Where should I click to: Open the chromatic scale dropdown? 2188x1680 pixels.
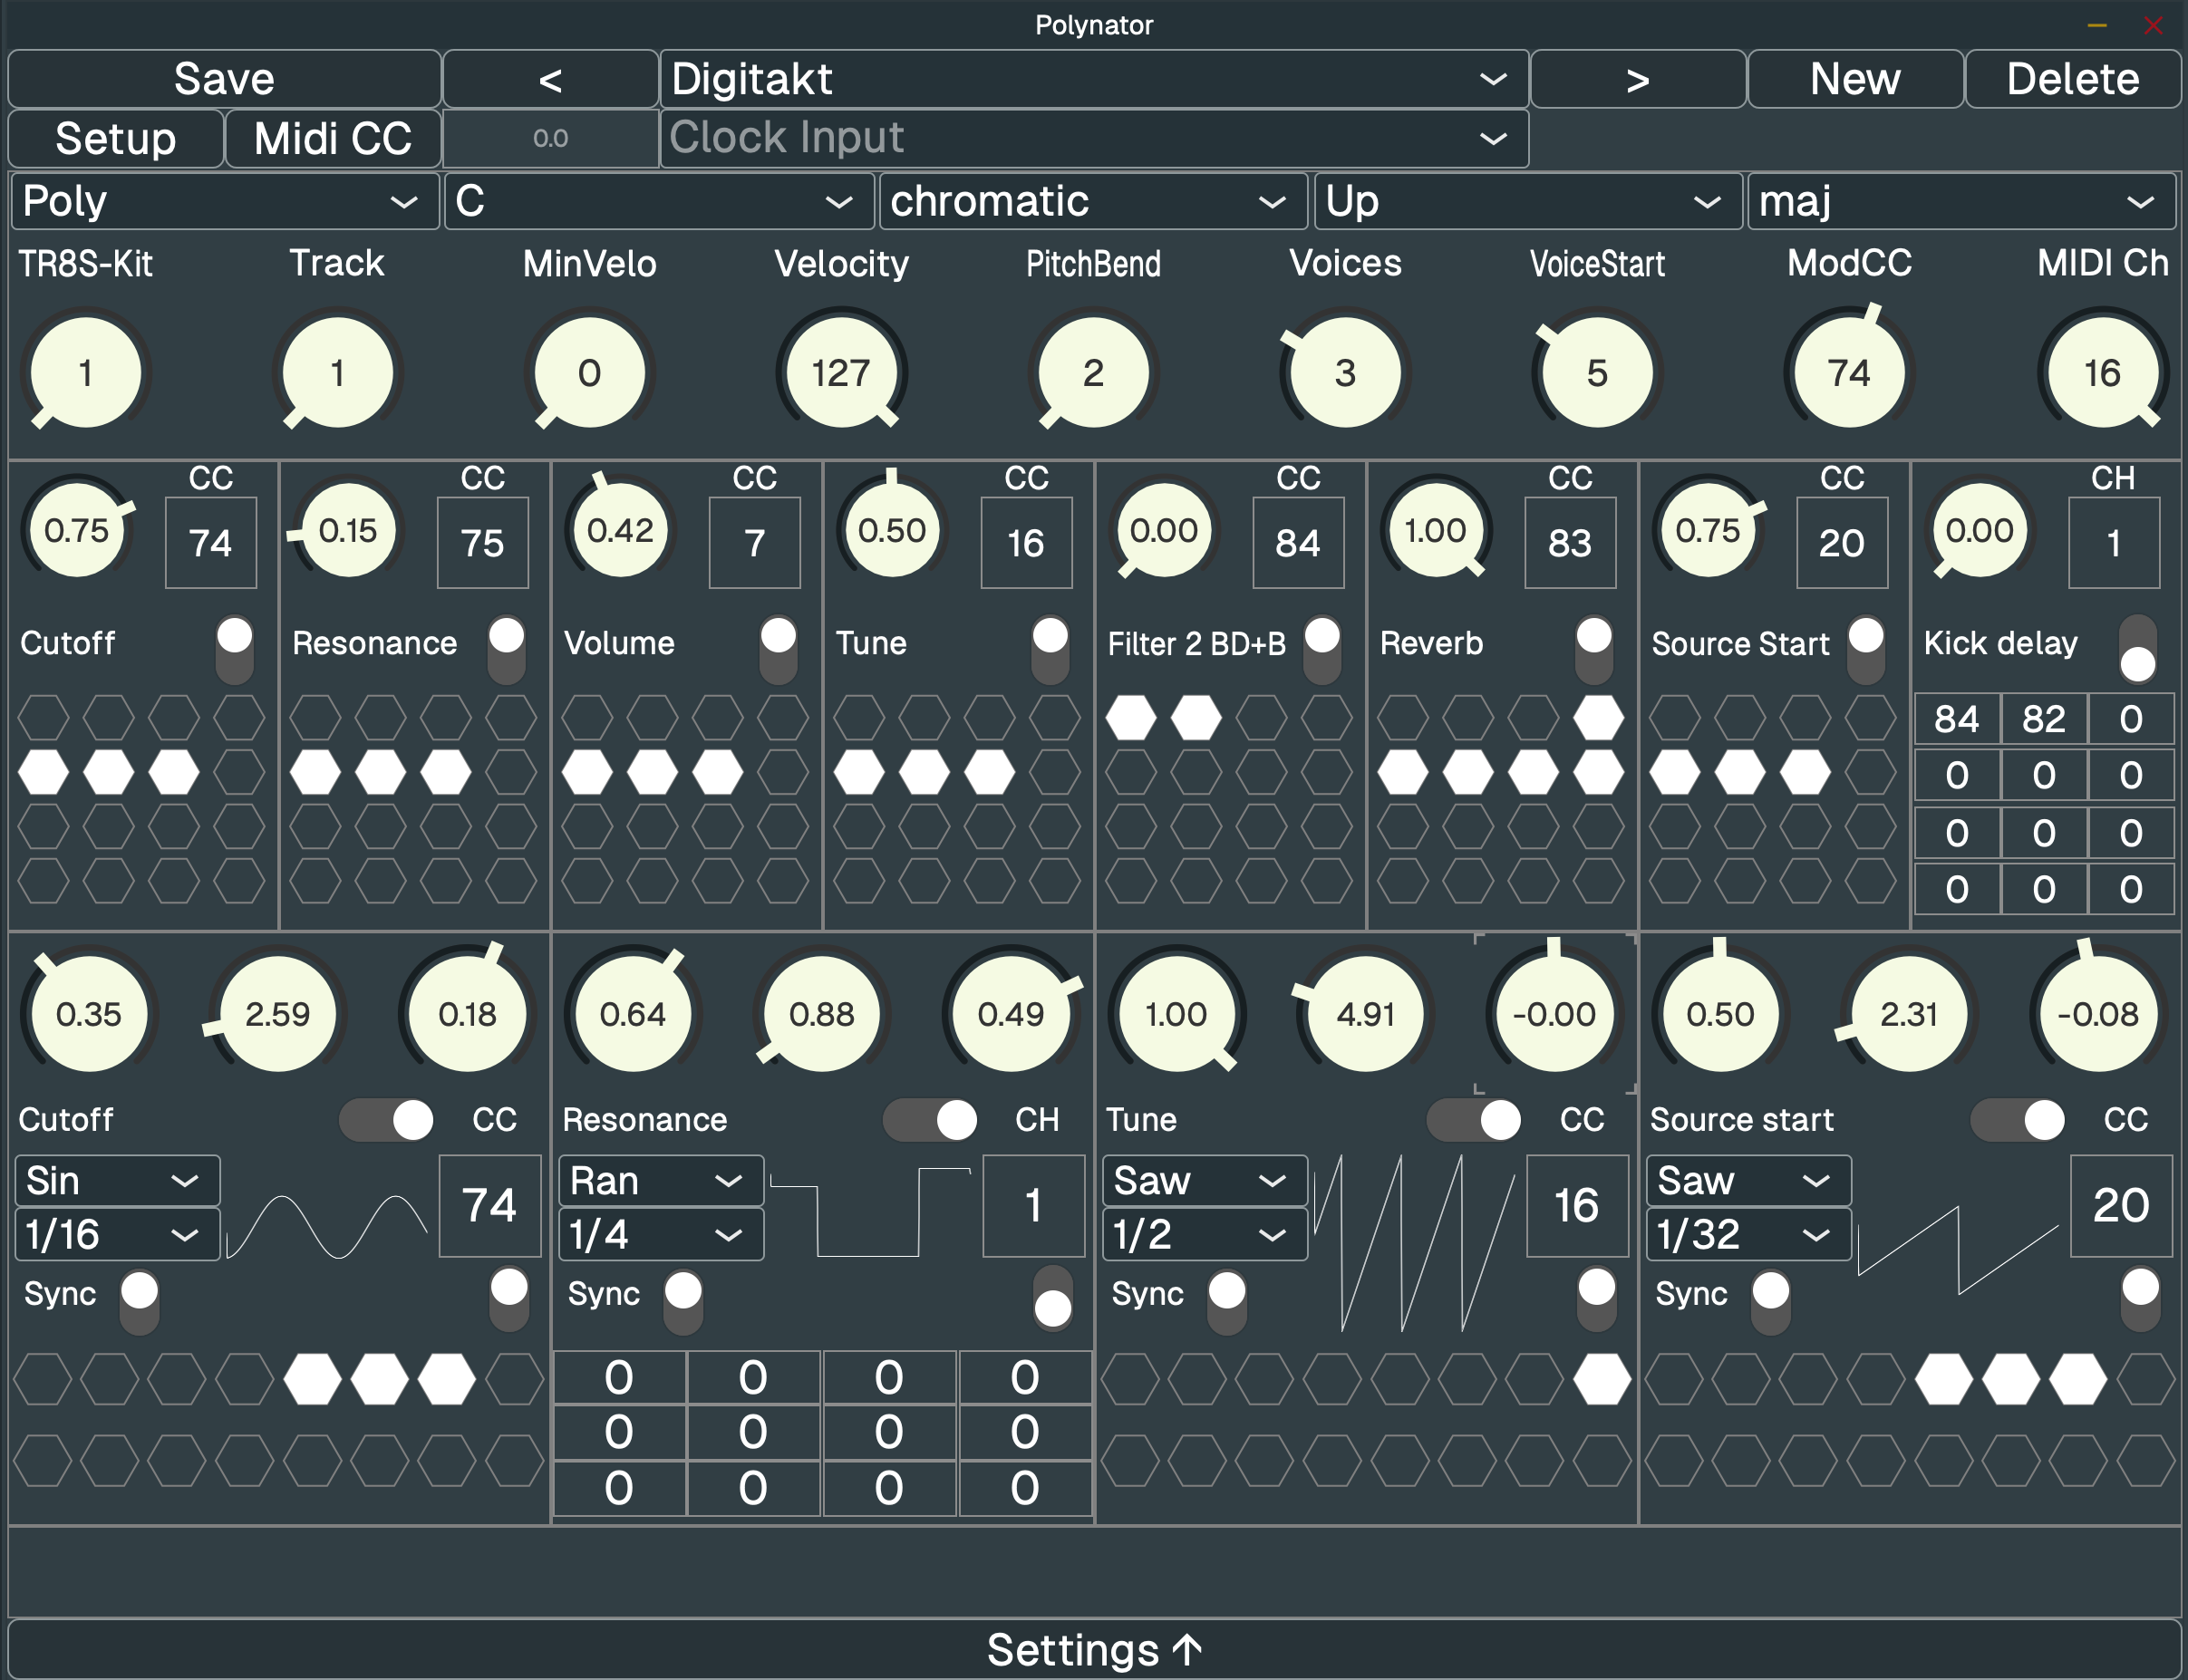(1092, 201)
